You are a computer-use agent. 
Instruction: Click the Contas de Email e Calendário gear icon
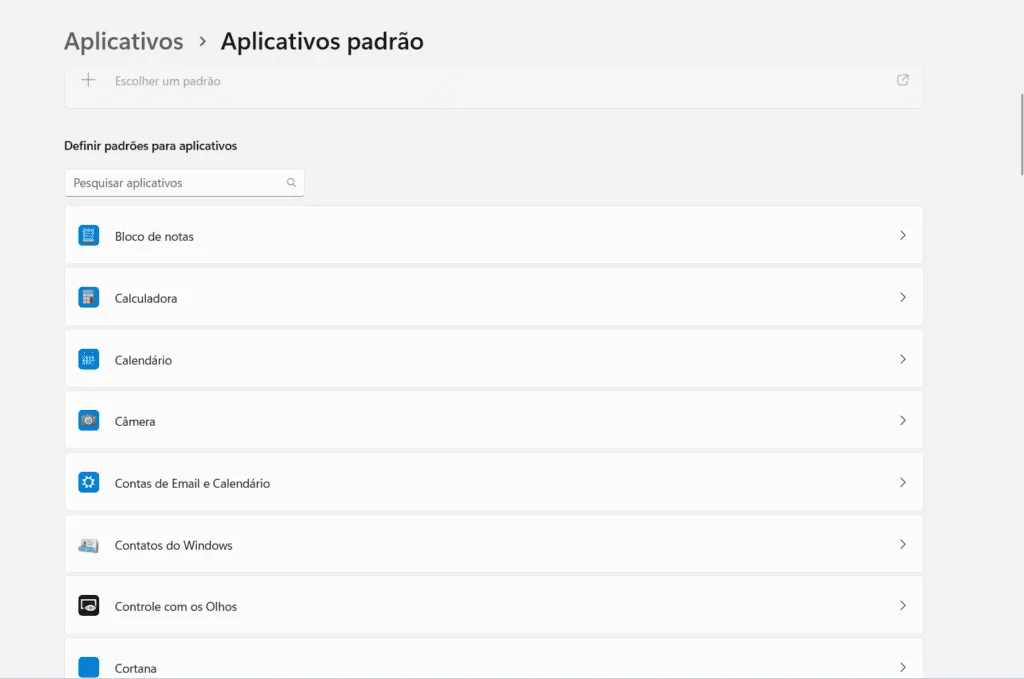tap(89, 483)
